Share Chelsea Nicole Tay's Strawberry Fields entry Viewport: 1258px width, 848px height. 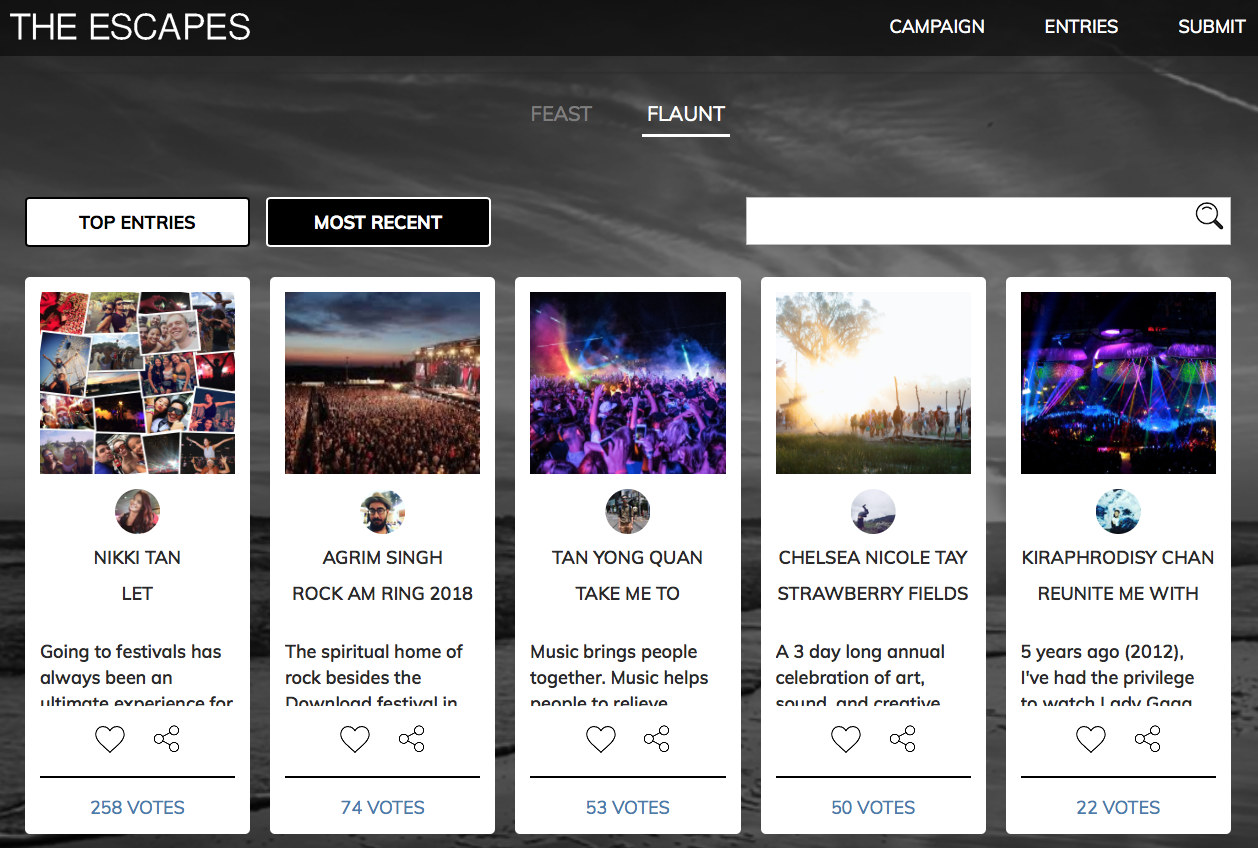tap(902, 739)
